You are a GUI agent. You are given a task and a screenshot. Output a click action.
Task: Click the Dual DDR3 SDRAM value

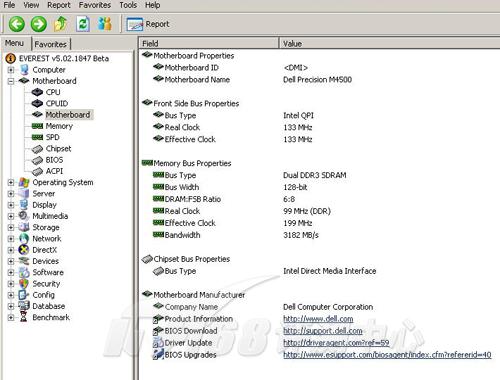point(315,175)
